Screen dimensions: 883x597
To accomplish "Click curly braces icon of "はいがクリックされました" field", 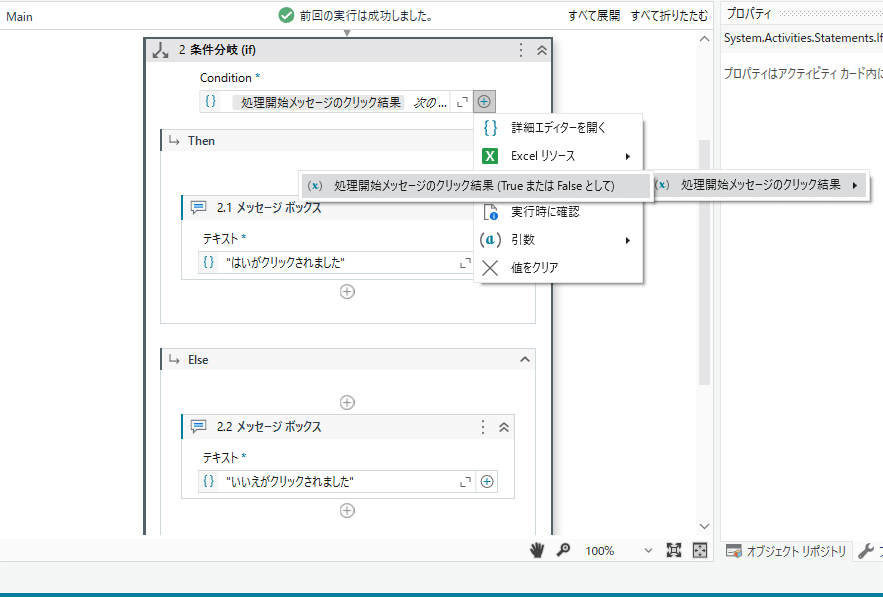I will (209, 262).
